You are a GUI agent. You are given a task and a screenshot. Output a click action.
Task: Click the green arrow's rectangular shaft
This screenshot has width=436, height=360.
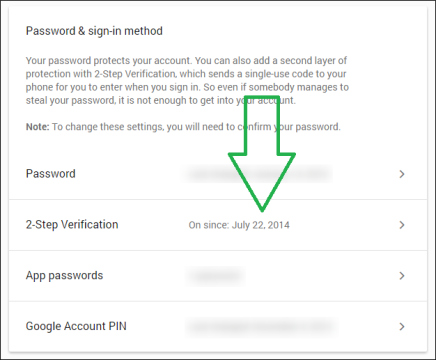262,125
